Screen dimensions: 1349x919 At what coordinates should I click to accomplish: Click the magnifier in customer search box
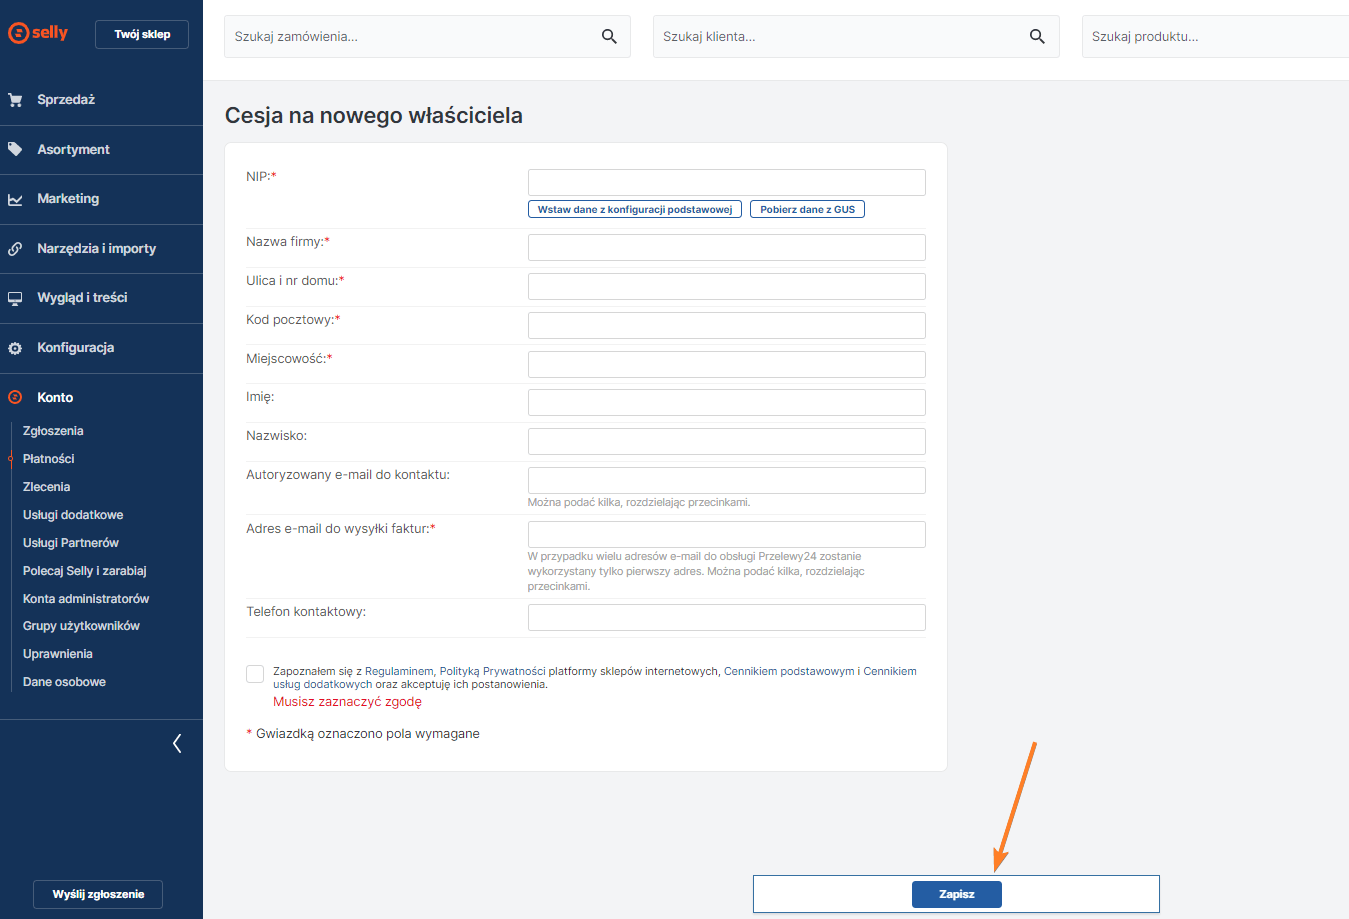point(1037,37)
